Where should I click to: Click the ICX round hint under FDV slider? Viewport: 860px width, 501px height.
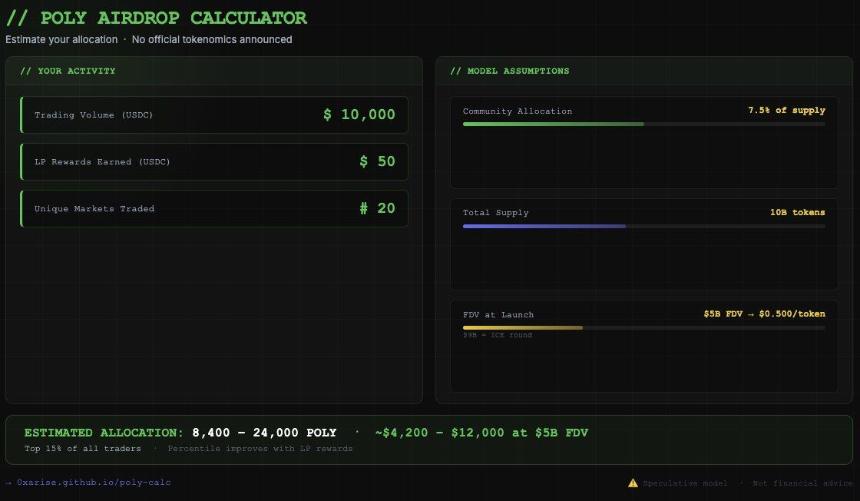(x=497, y=335)
